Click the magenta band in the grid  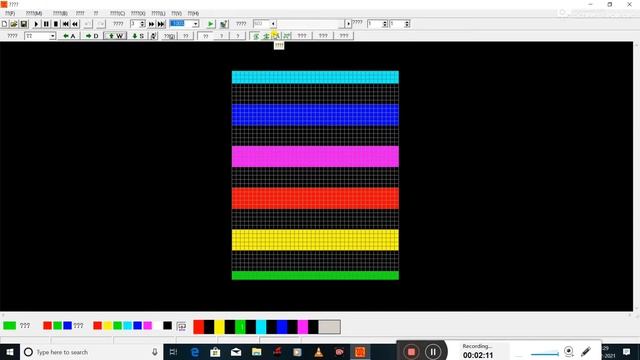pyautogui.click(x=315, y=156)
